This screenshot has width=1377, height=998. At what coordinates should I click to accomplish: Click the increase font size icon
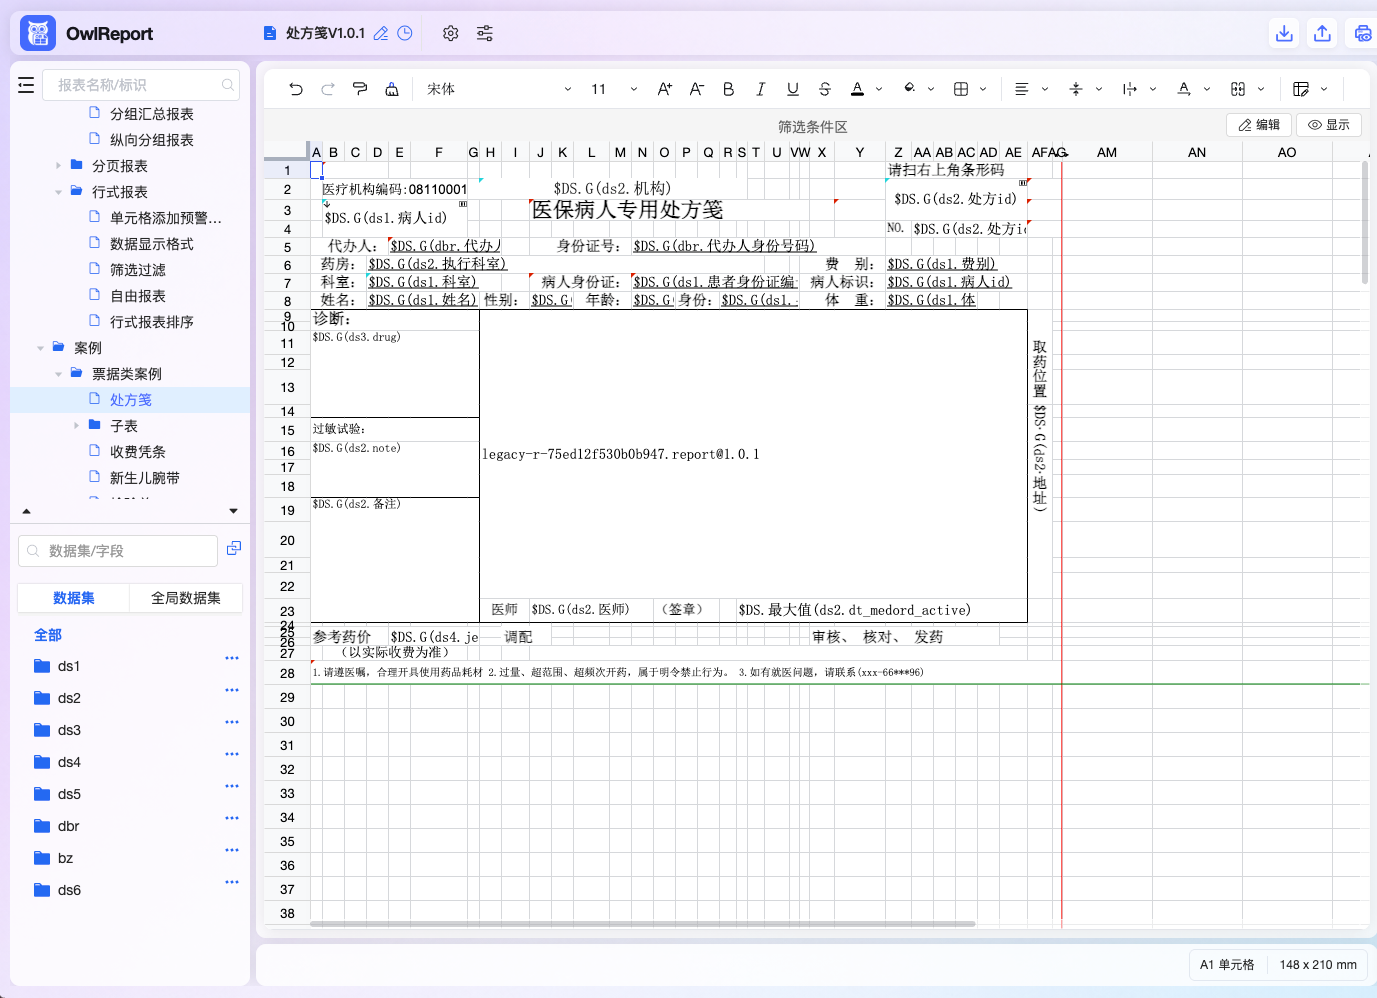(665, 89)
